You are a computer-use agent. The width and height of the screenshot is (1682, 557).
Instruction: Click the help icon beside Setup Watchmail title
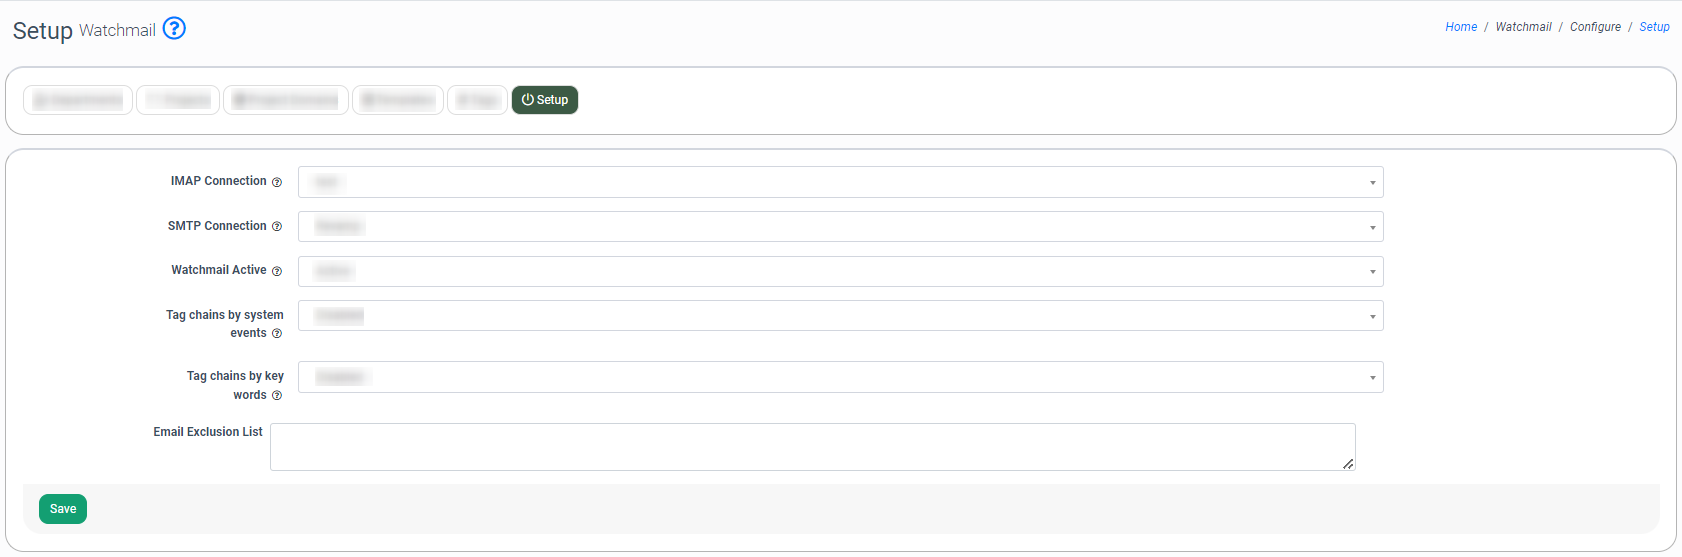coord(174,28)
